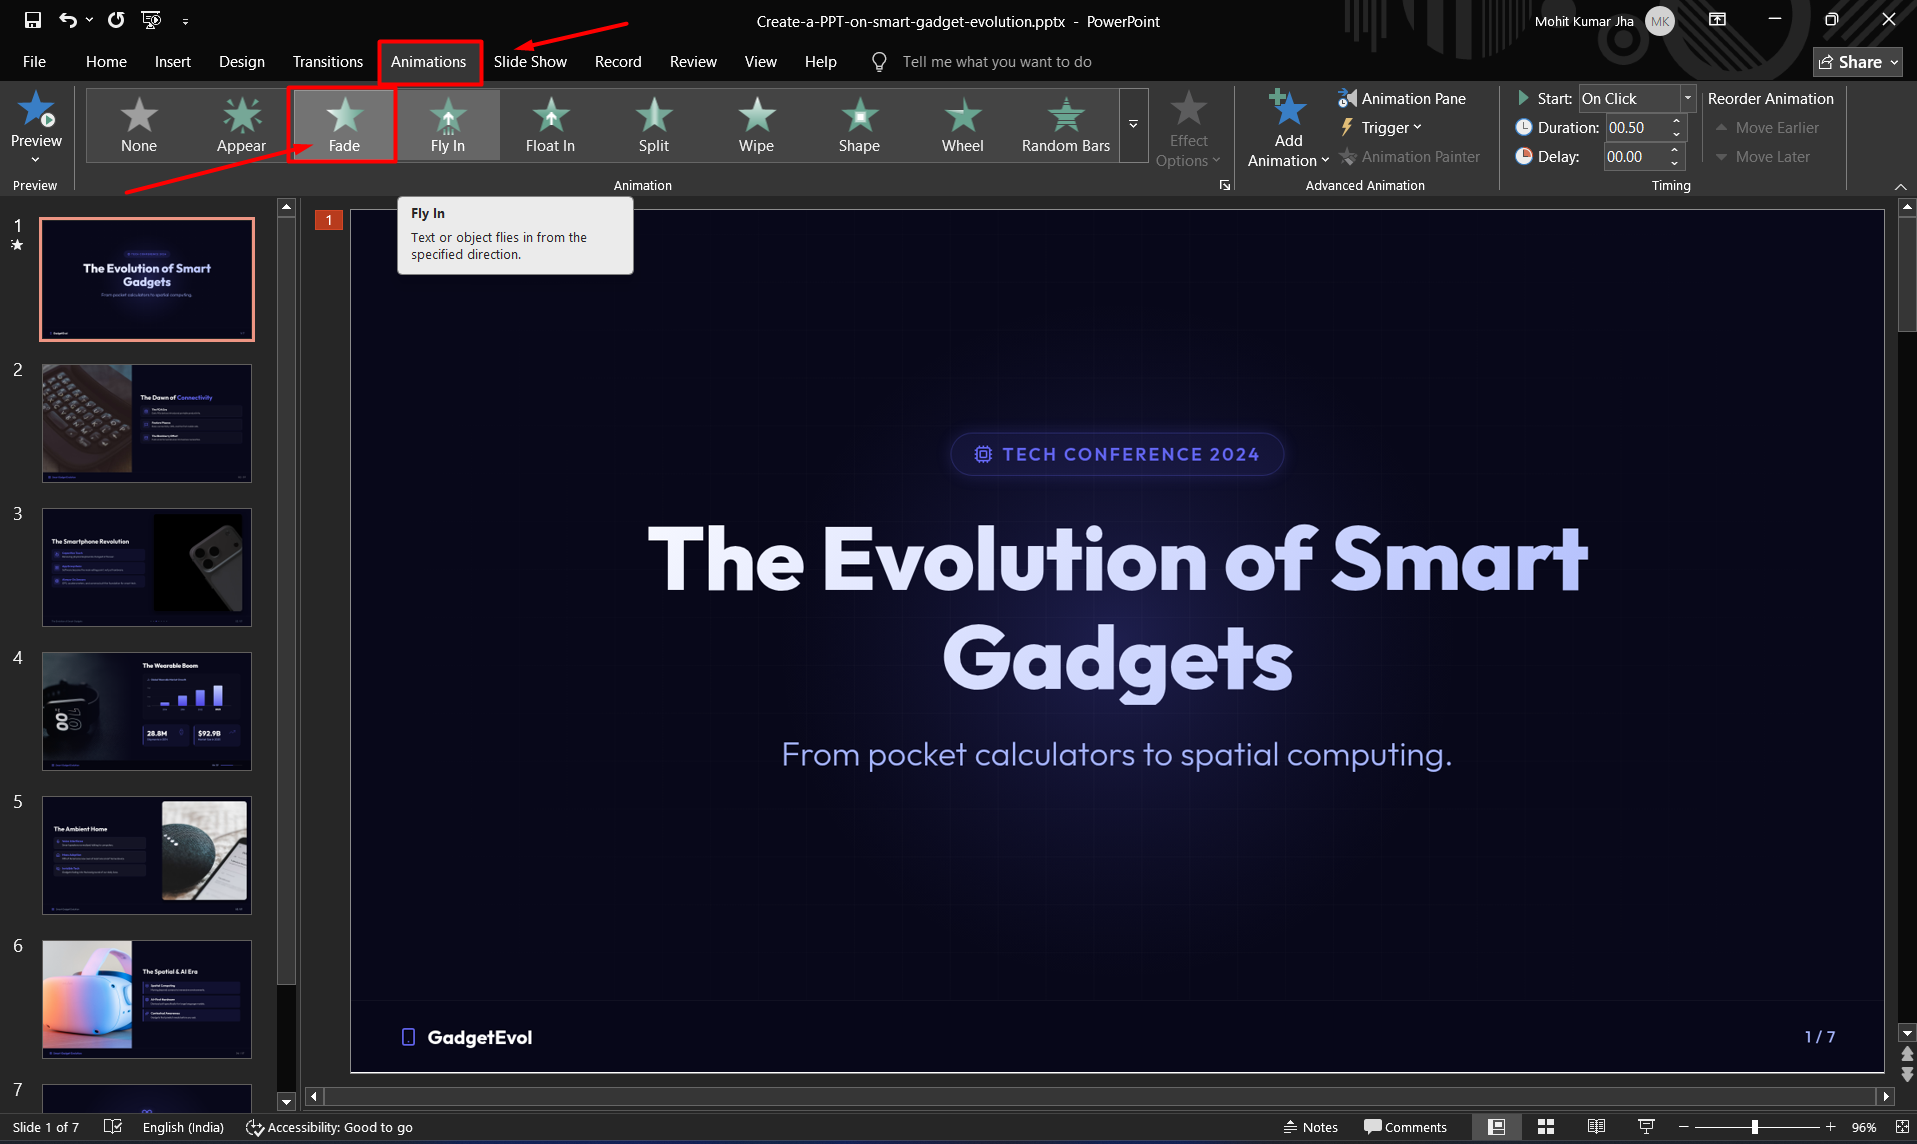Click zoom in plus button
The width and height of the screenshot is (1917, 1144).
[x=1830, y=1127]
